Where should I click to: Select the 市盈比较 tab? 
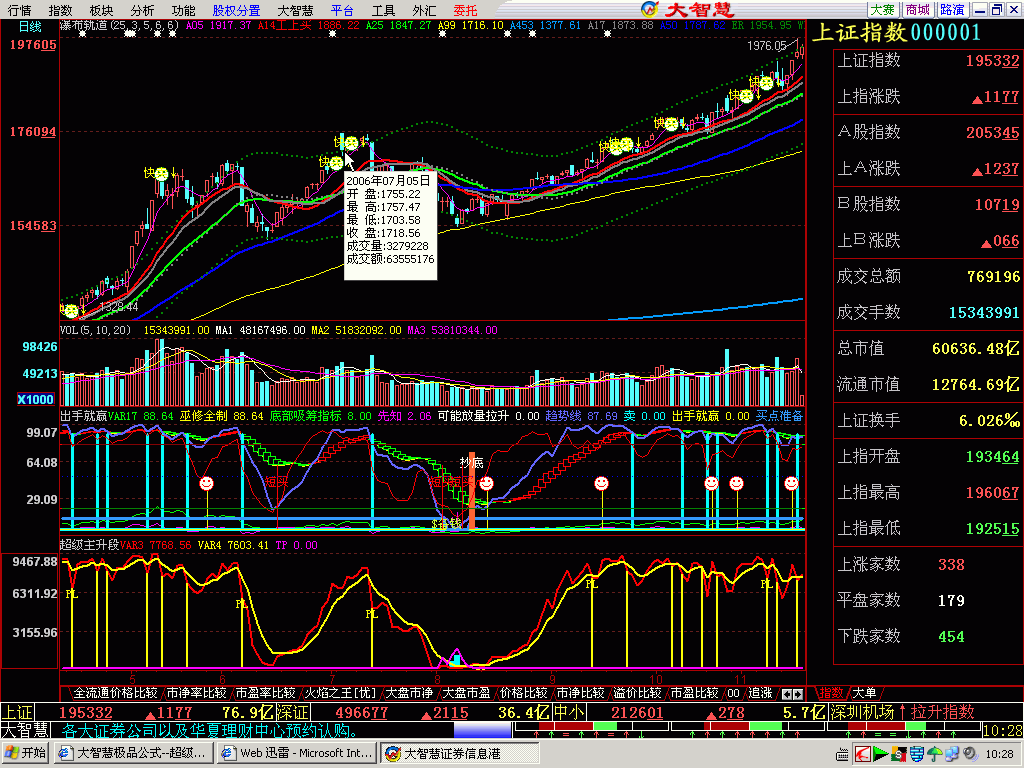point(694,693)
